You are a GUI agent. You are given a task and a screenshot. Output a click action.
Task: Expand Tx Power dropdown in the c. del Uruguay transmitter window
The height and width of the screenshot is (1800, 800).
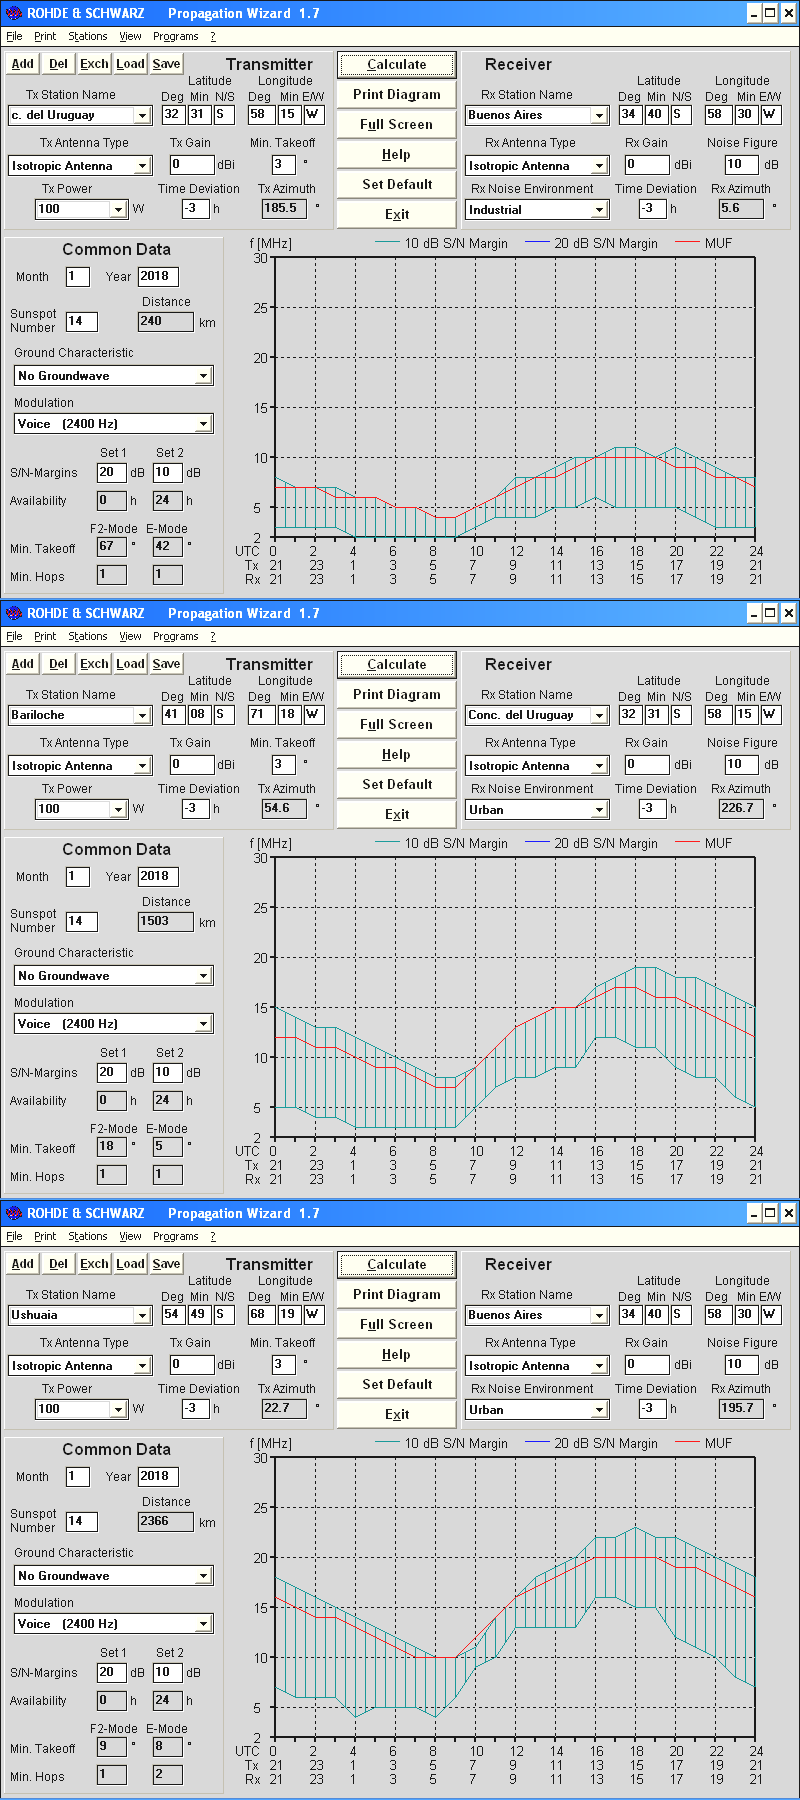pyautogui.click(x=119, y=210)
